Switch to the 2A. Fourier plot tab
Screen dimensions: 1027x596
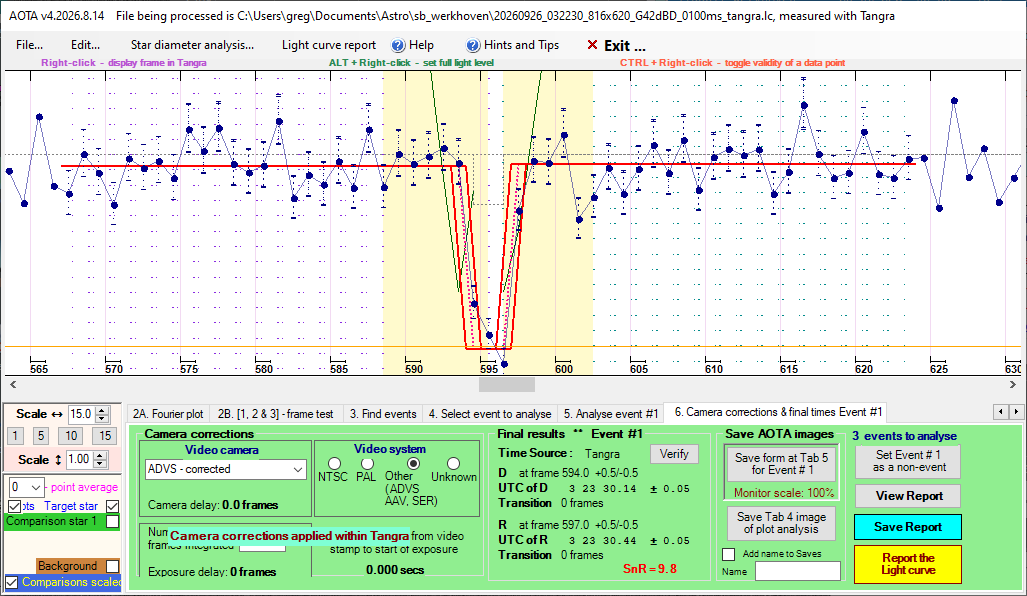(168, 414)
